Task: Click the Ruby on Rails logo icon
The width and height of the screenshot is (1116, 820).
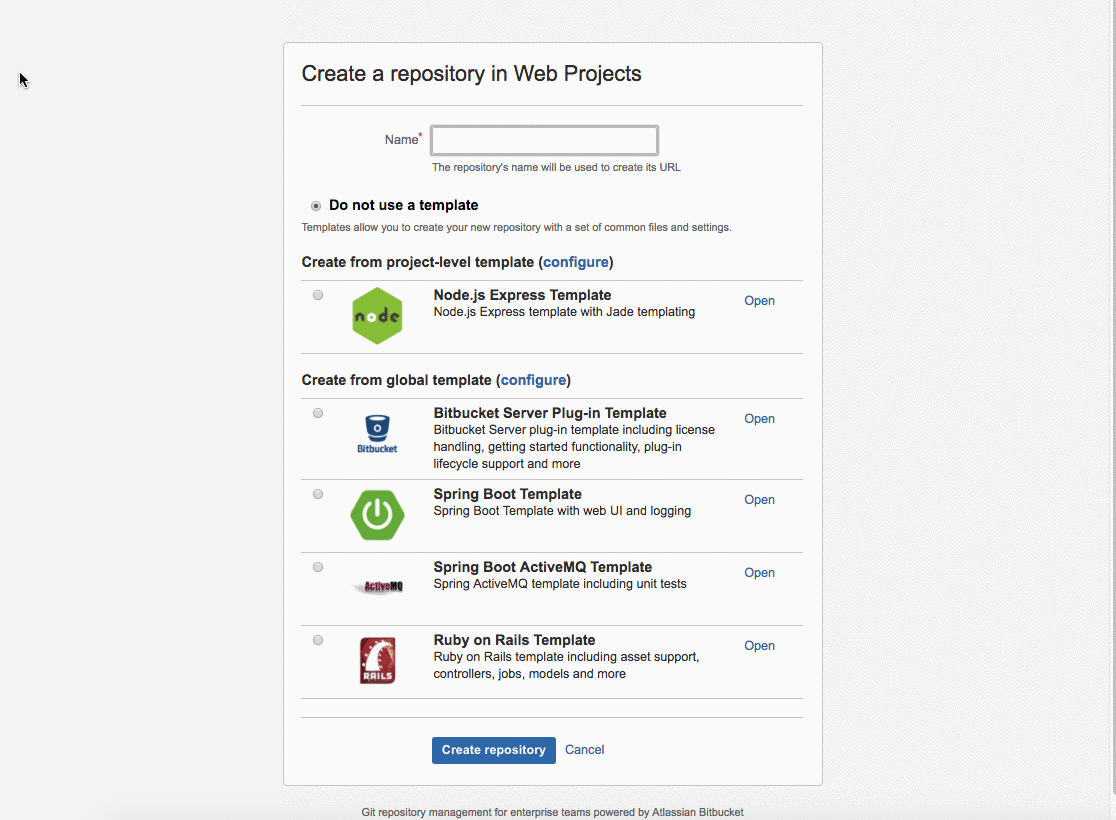Action: pyautogui.click(x=377, y=661)
